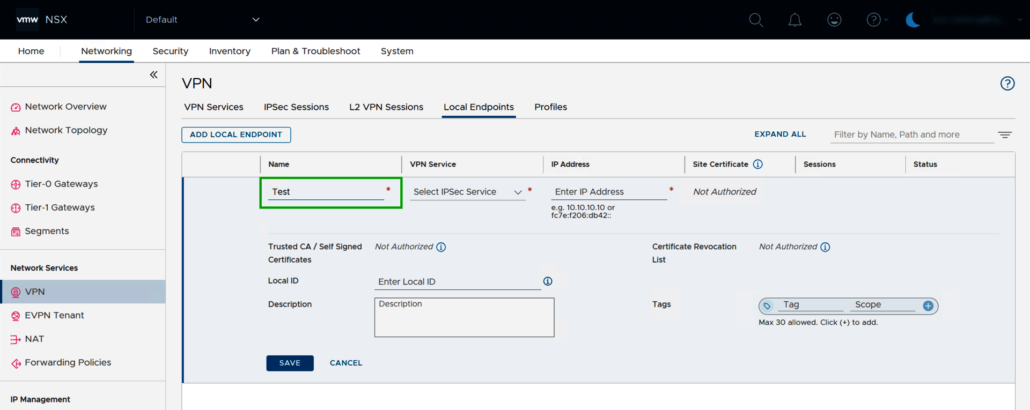
Task: Select the Local Endpoints tab
Action: [479, 106]
